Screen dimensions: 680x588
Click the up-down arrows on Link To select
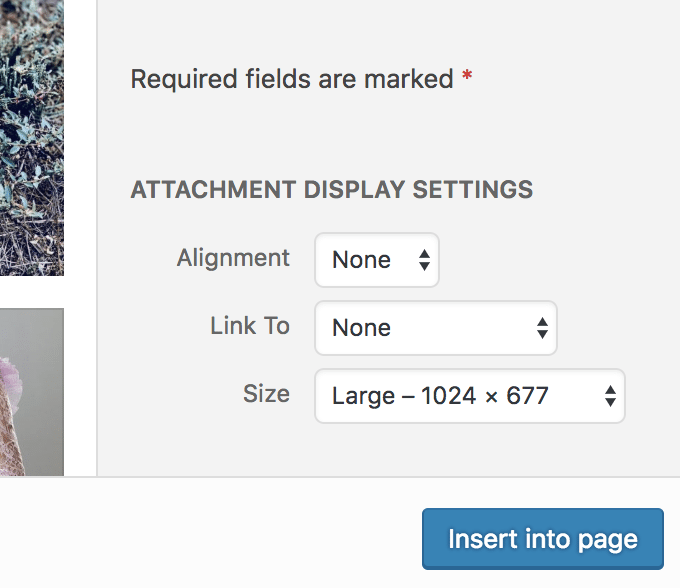pos(542,328)
